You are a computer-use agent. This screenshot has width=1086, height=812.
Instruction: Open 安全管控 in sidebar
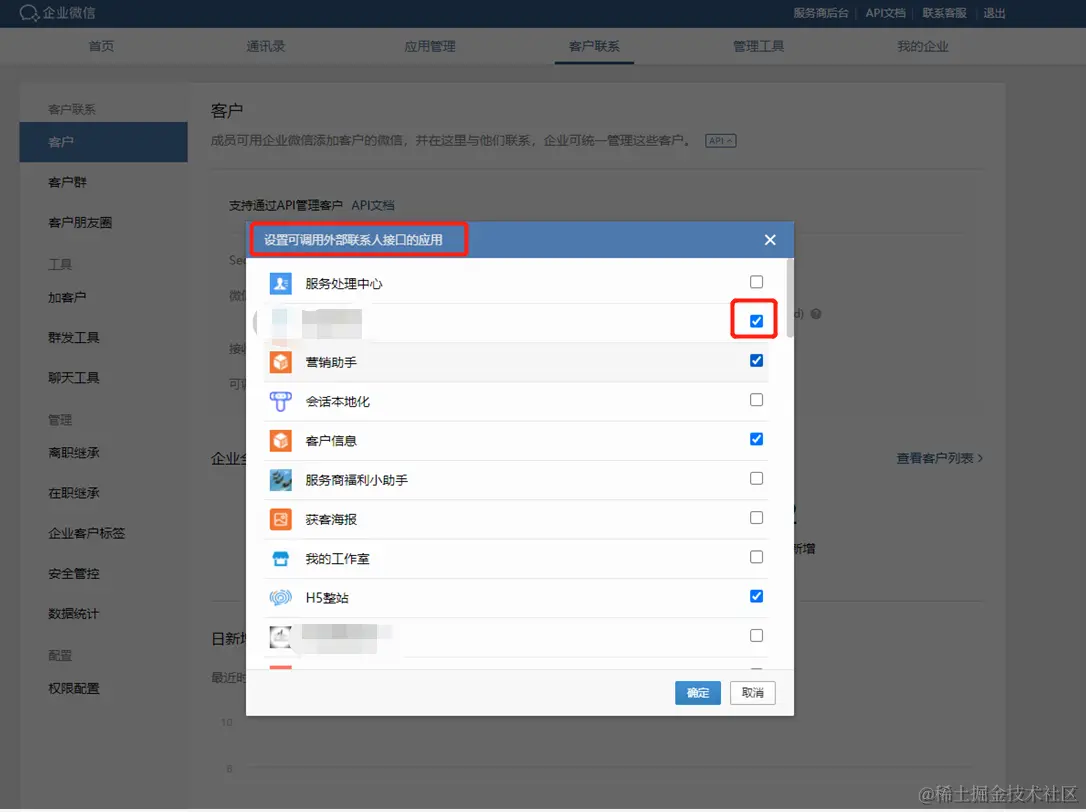73,573
